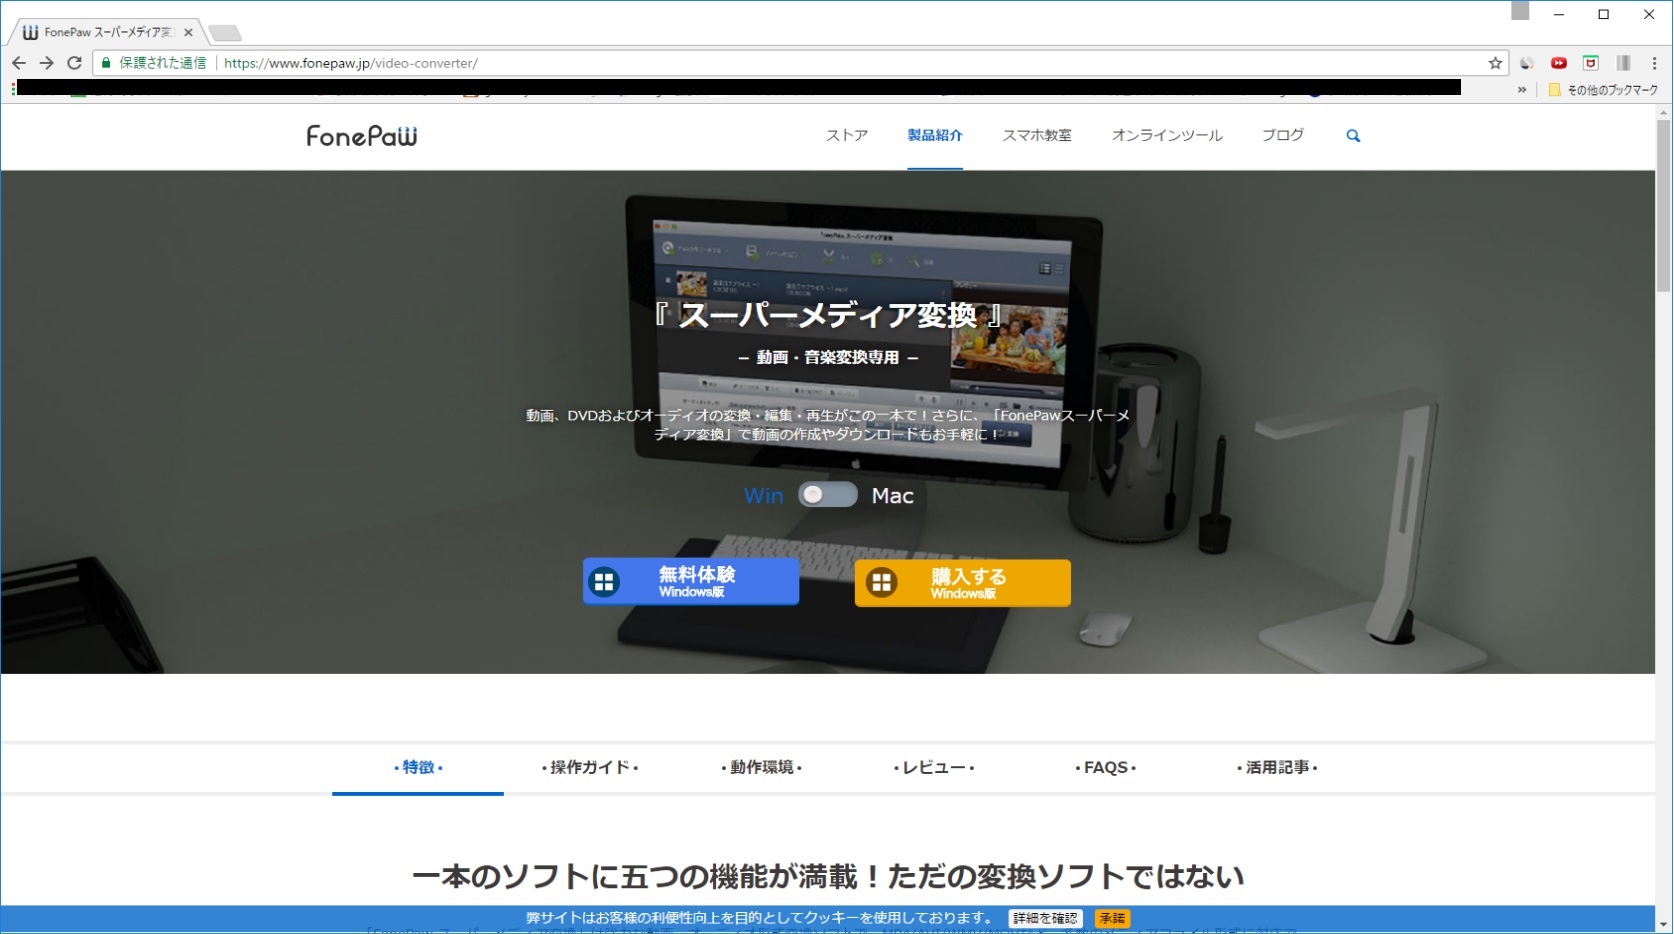Select the Mac label
1674x934 pixels.
[x=893, y=496]
